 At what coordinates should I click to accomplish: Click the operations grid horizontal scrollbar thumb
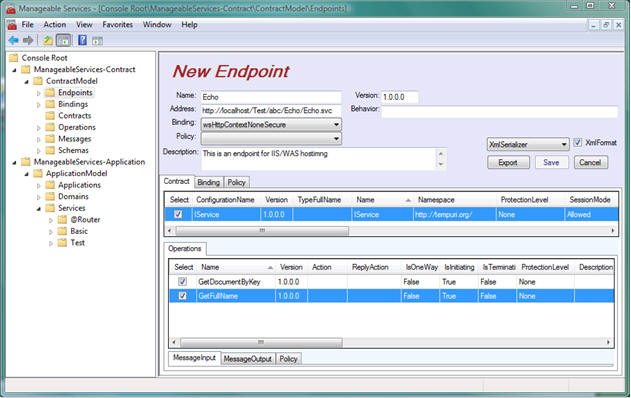click(x=261, y=342)
